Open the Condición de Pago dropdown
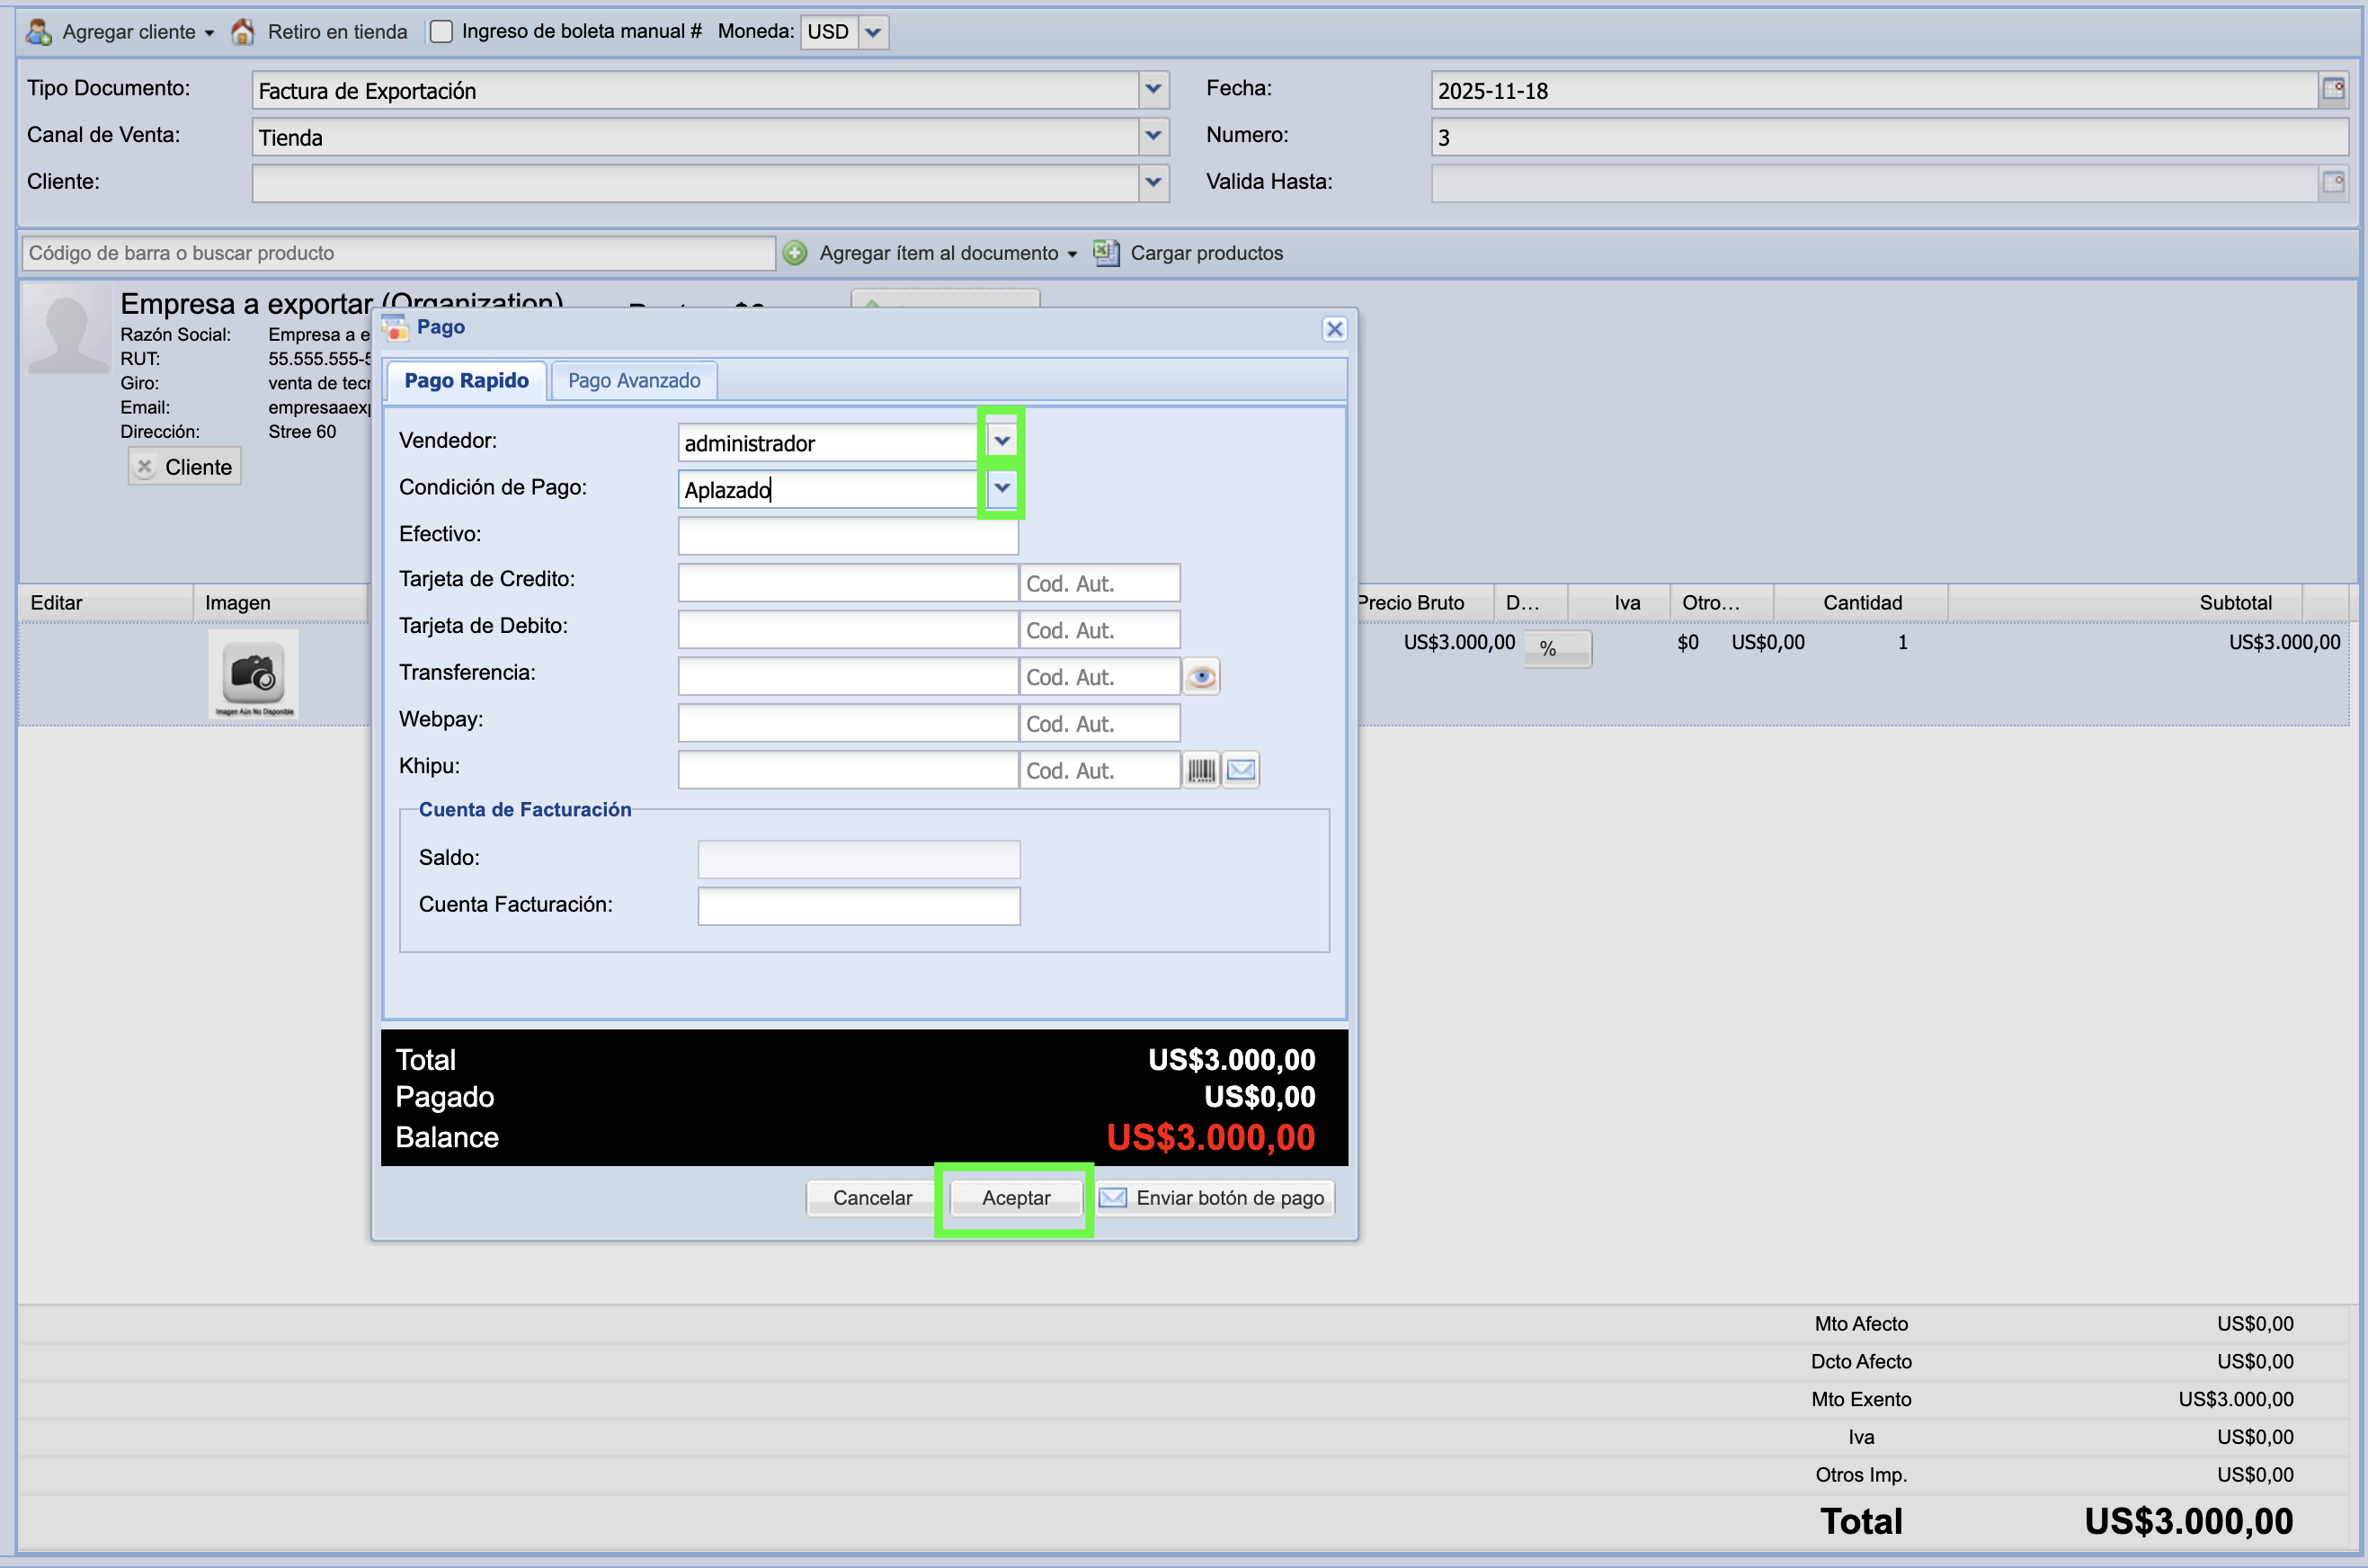 coord(1001,488)
